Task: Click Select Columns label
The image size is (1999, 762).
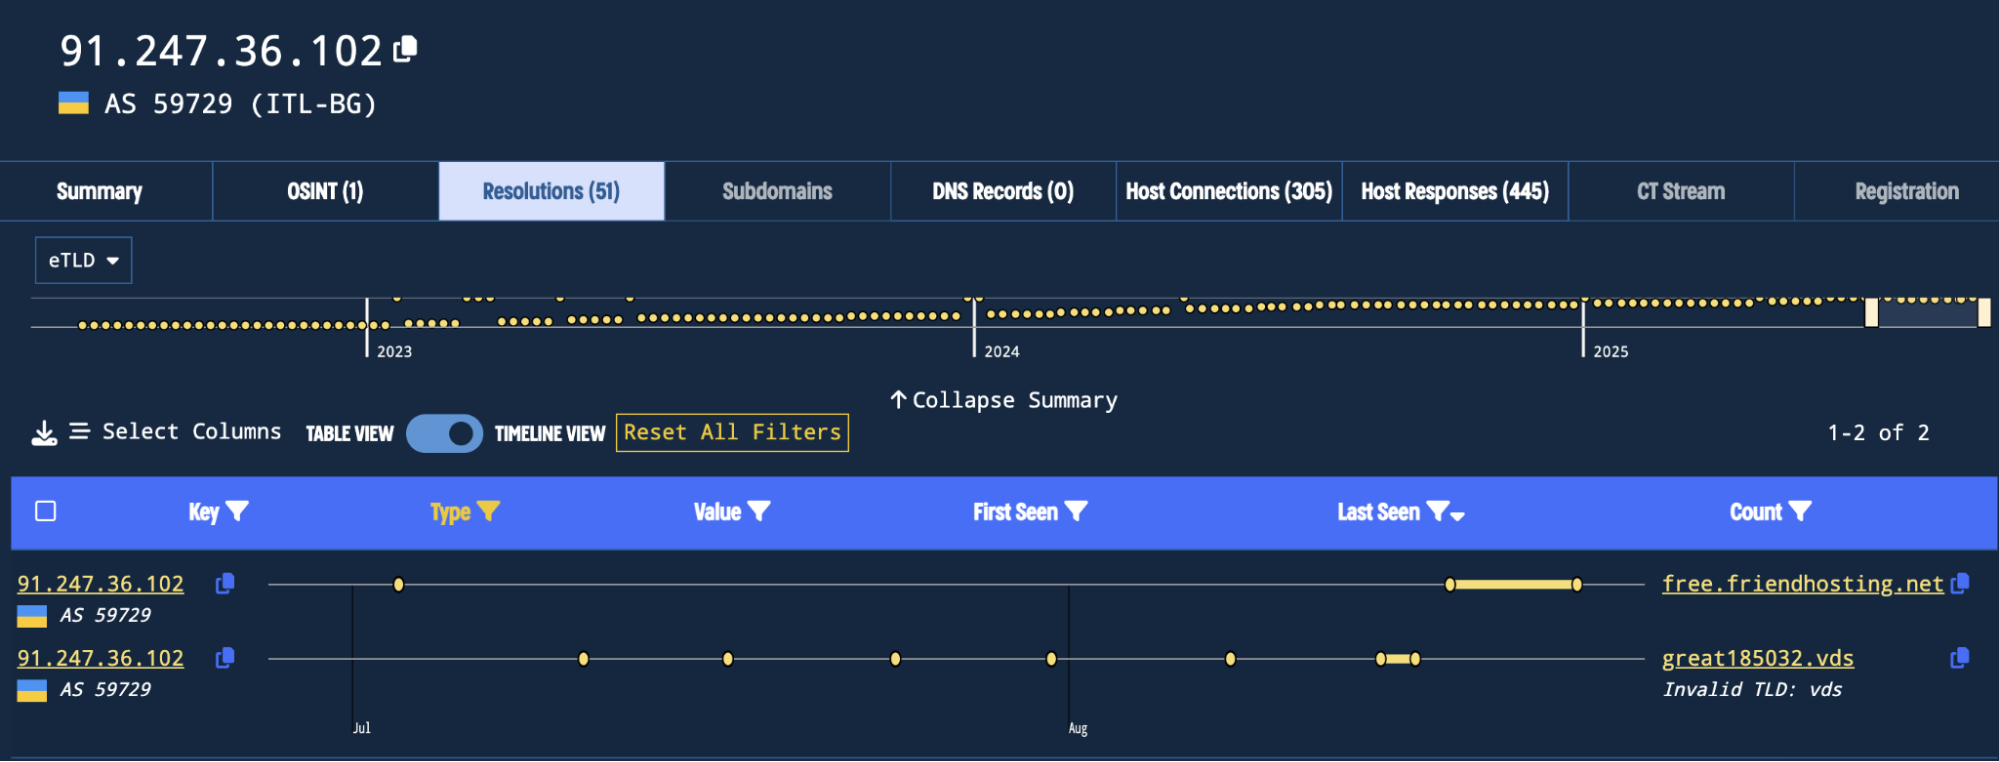Action: (x=192, y=431)
